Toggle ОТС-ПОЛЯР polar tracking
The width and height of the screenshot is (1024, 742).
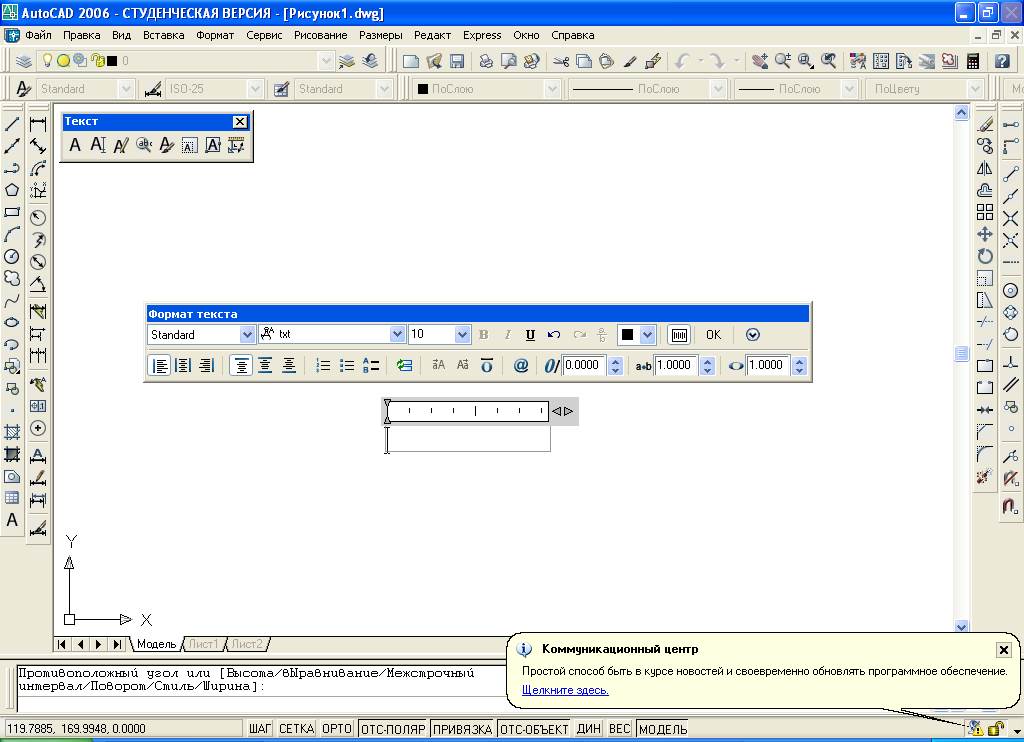click(392, 729)
